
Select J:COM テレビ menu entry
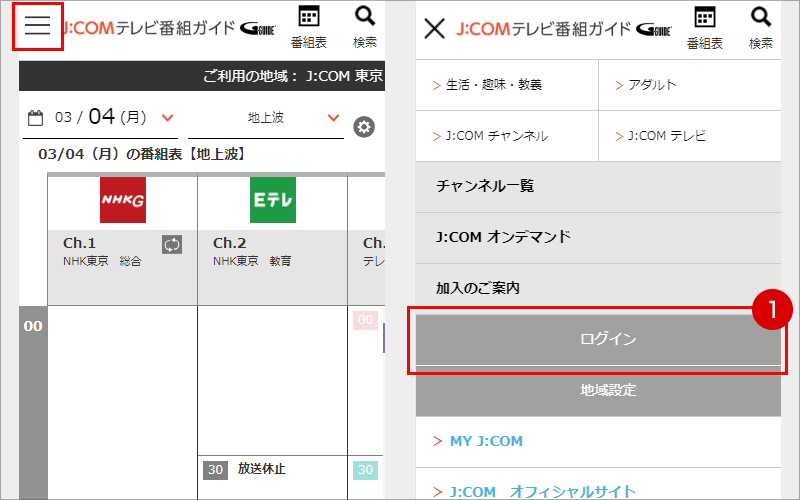tap(690, 136)
